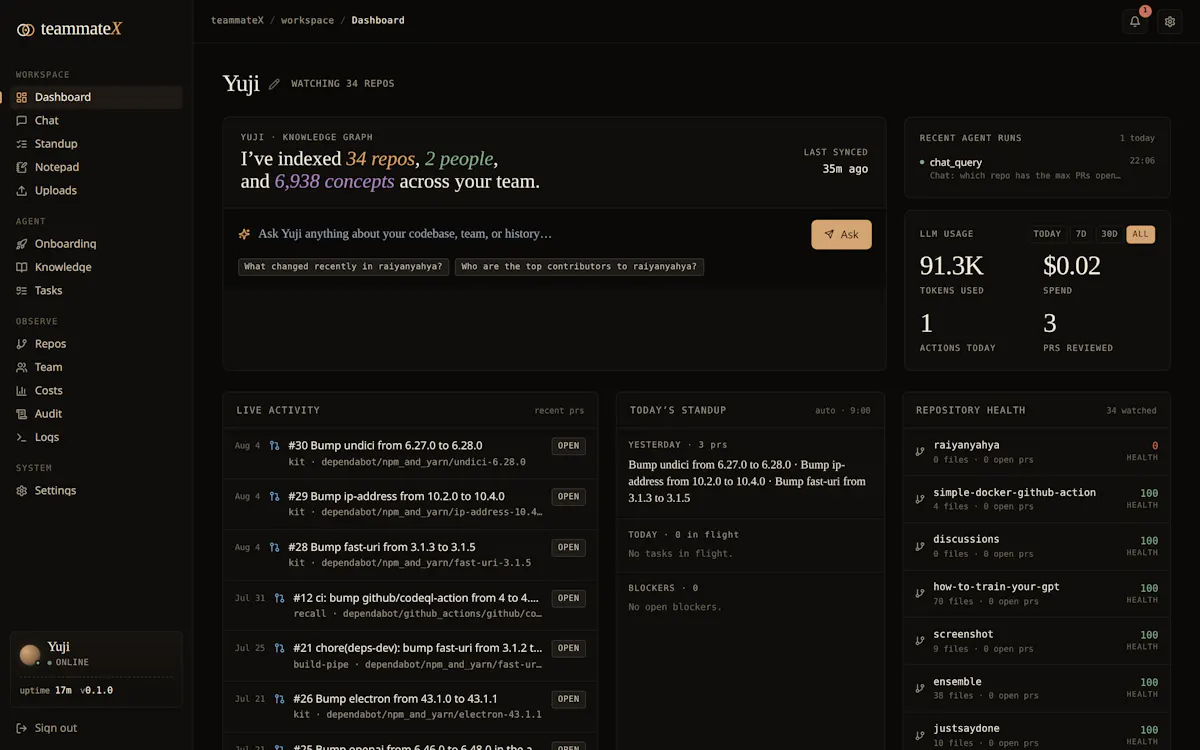Click the 2 people highlighted text

(458, 159)
